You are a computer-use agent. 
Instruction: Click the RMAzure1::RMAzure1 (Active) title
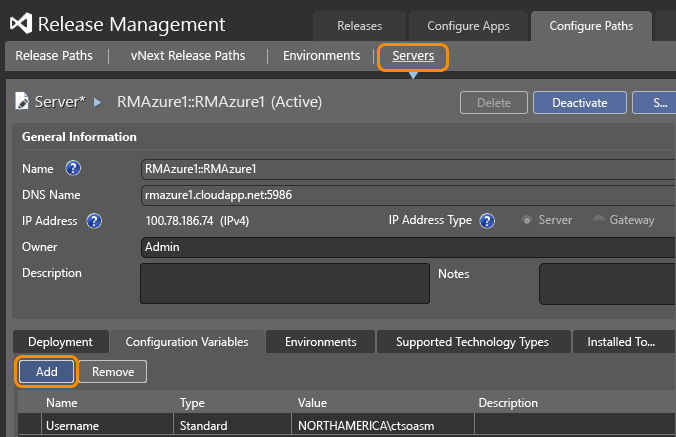219,102
